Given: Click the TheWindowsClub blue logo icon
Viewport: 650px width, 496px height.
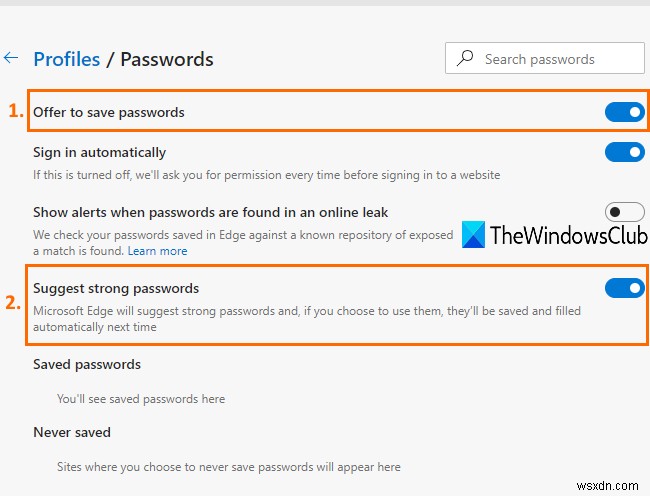Looking at the screenshot, I should click(474, 235).
